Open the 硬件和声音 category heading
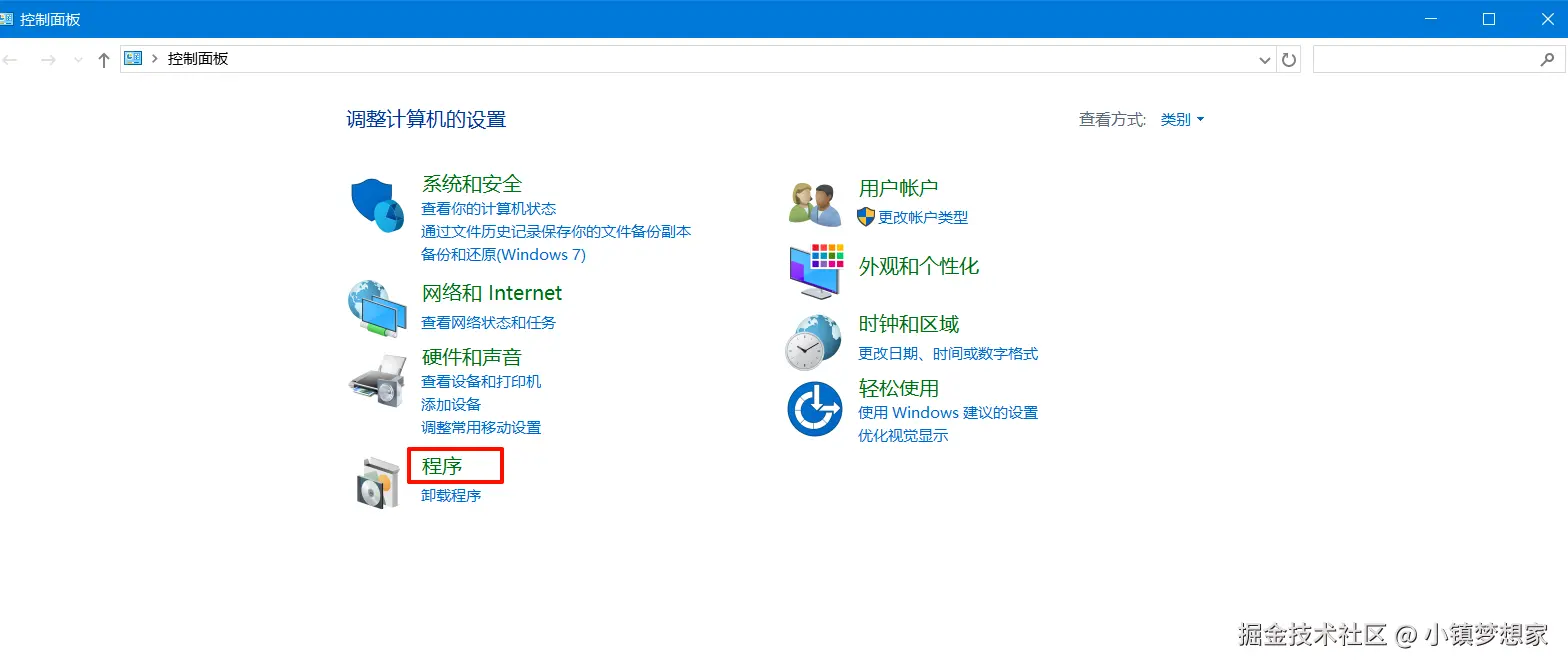Screen dimensions: 1568x668 click(x=472, y=357)
